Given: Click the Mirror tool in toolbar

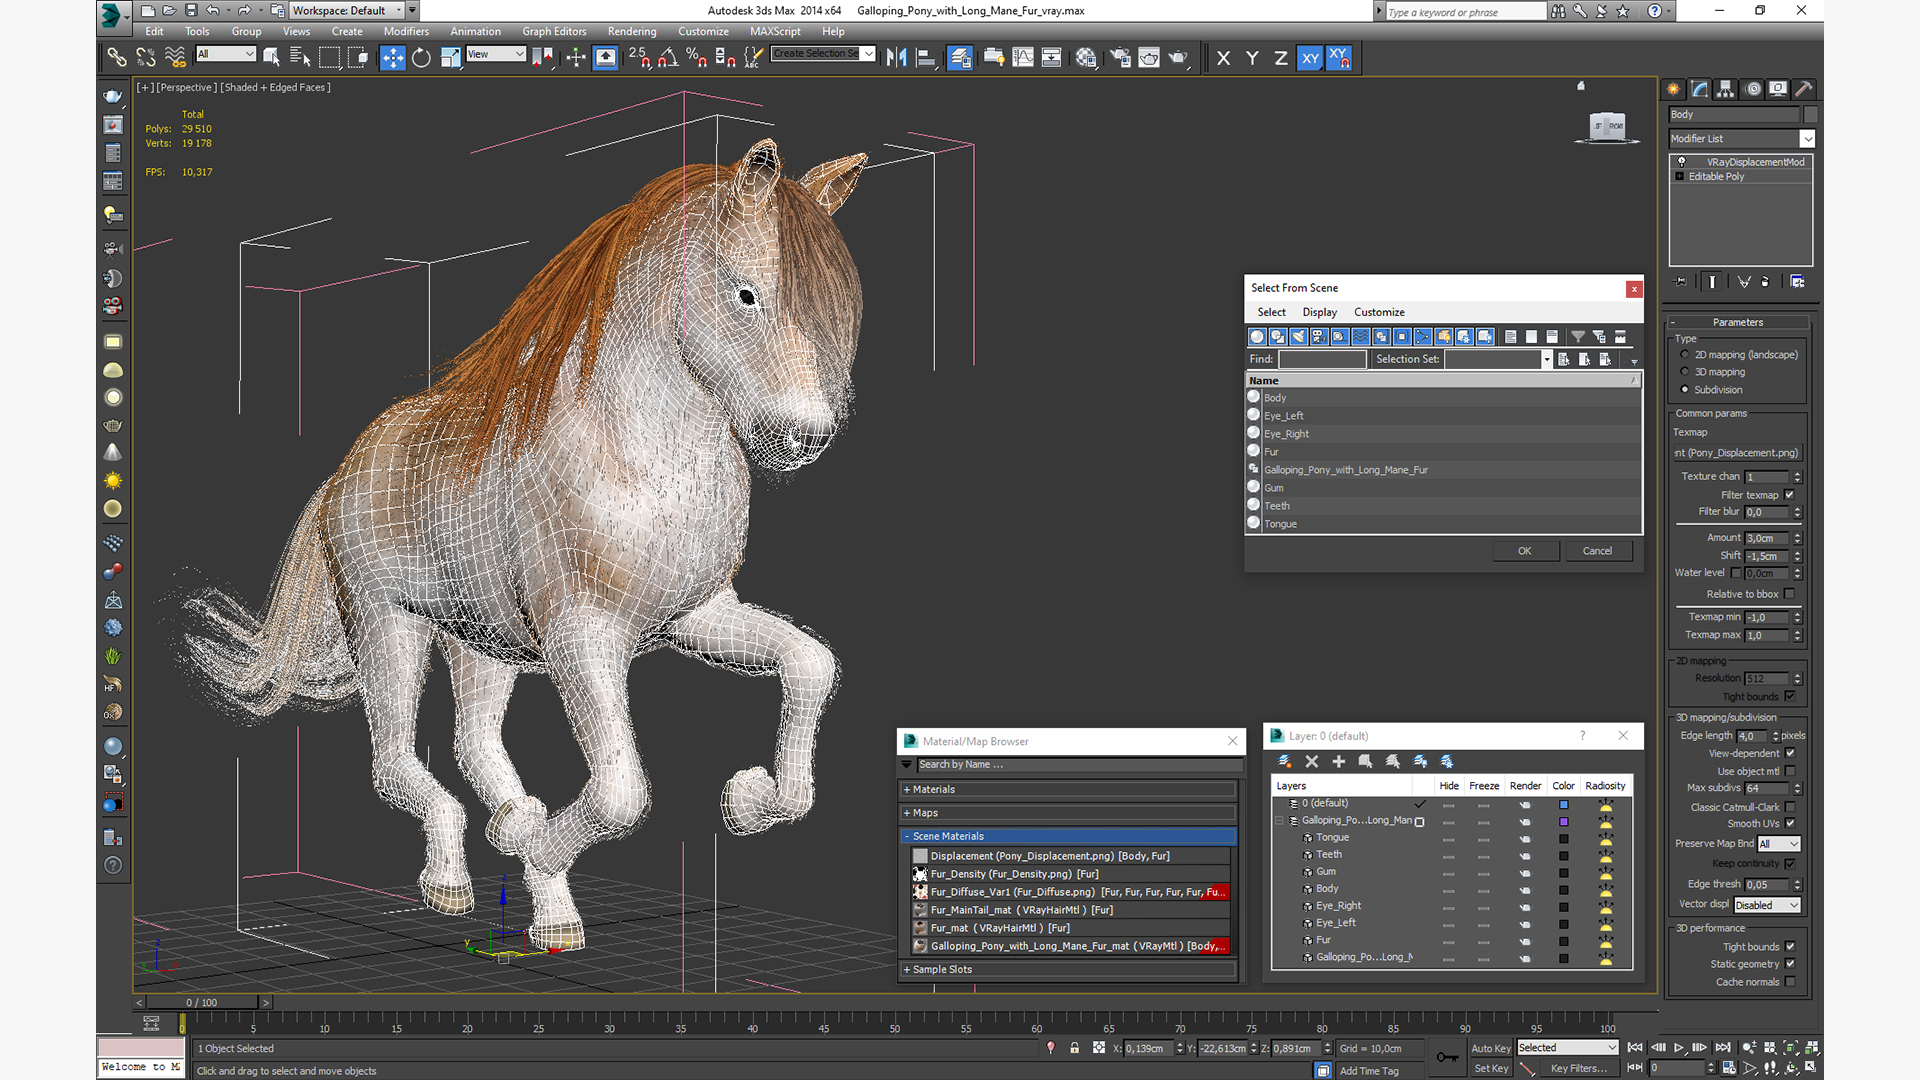Looking at the screenshot, I should pyautogui.click(x=897, y=58).
